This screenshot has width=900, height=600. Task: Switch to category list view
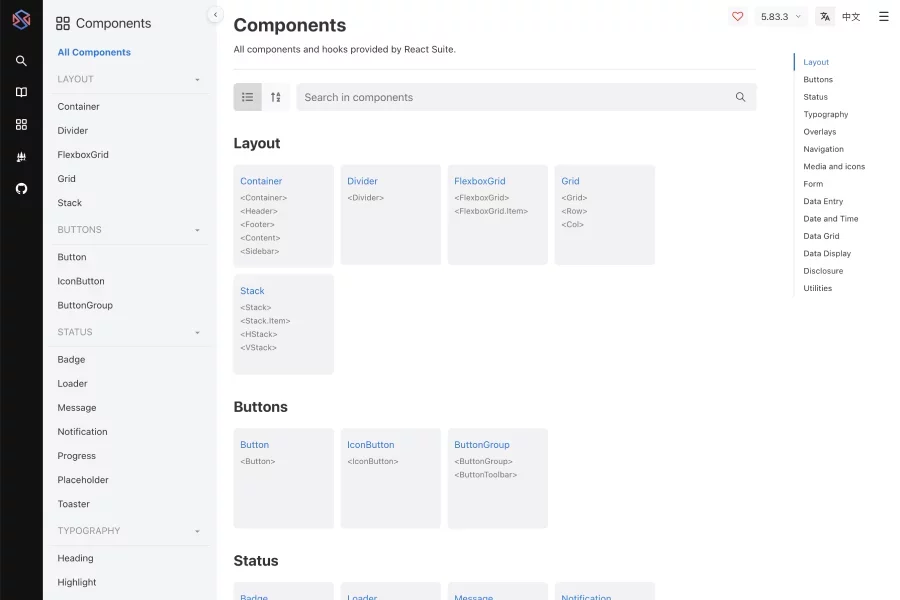248,97
